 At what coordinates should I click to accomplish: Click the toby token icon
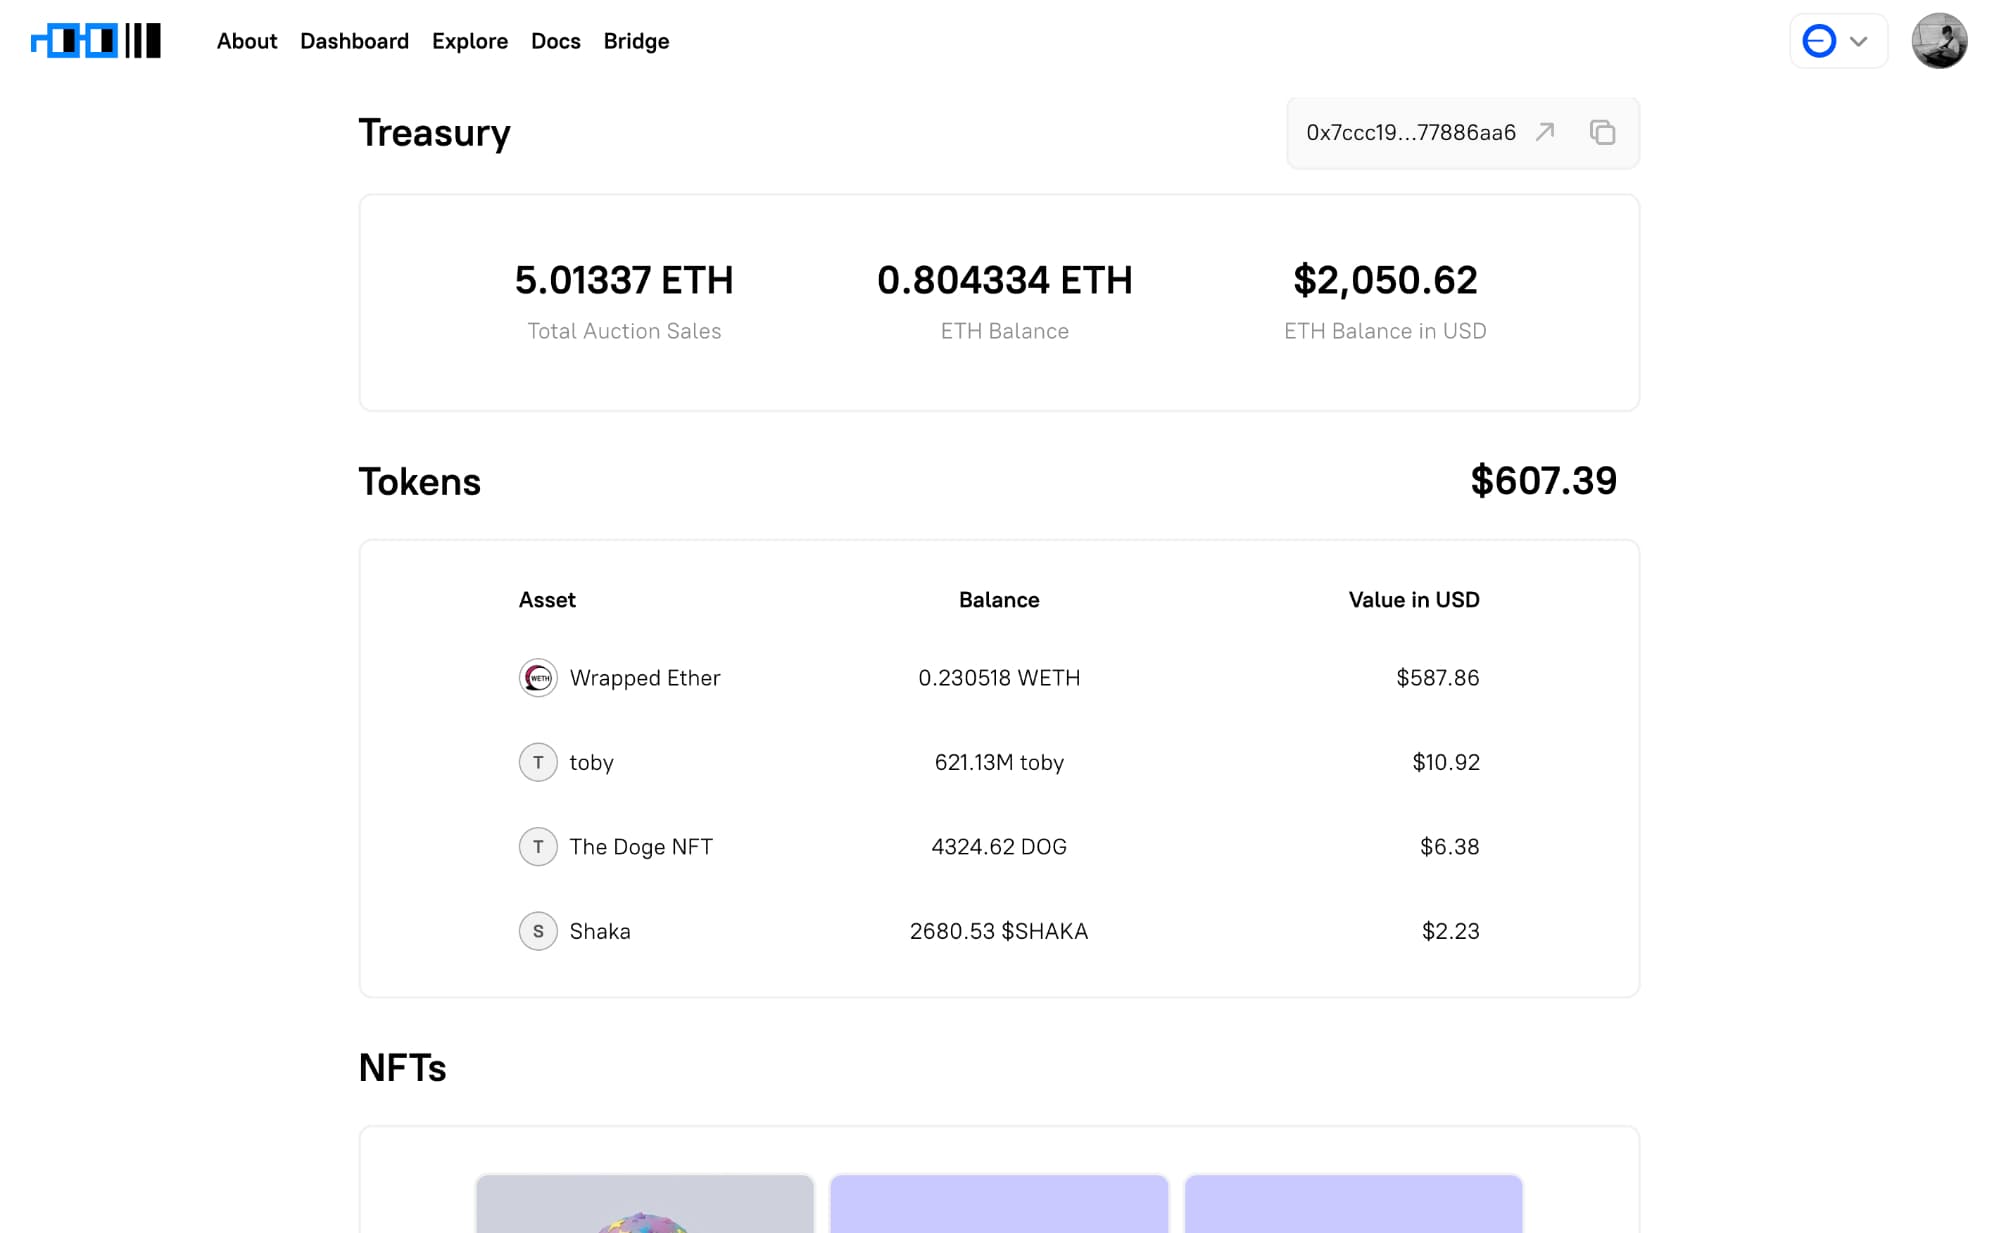coord(538,762)
